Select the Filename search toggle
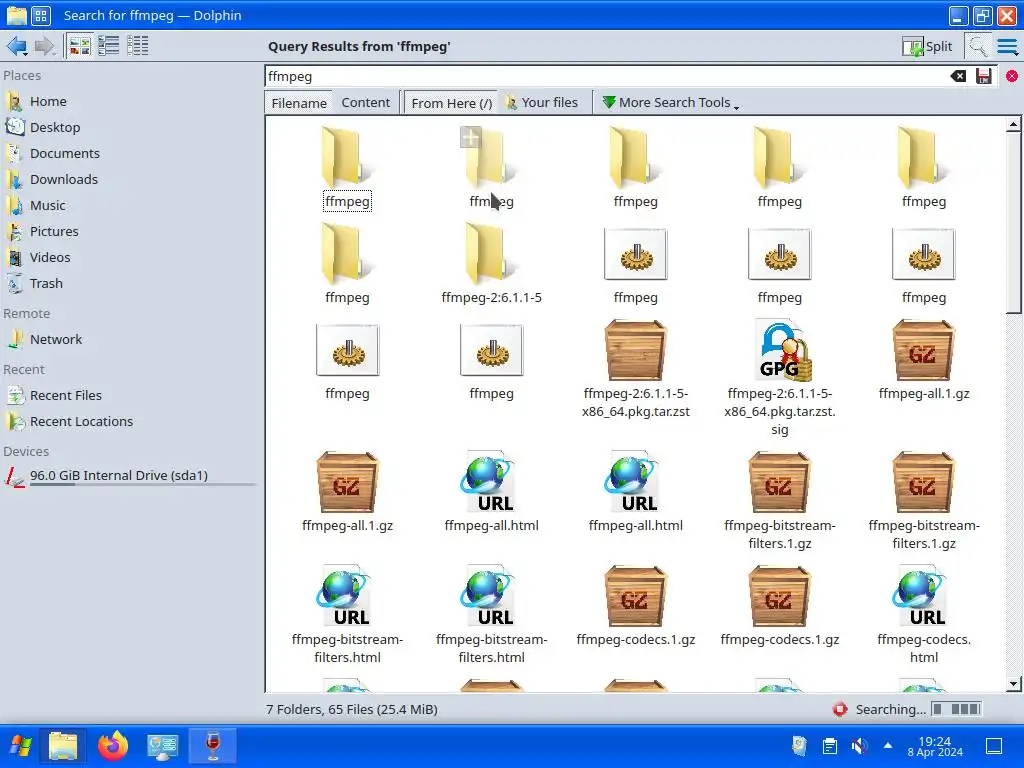This screenshot has width=1024, height=768. point(299,103)
